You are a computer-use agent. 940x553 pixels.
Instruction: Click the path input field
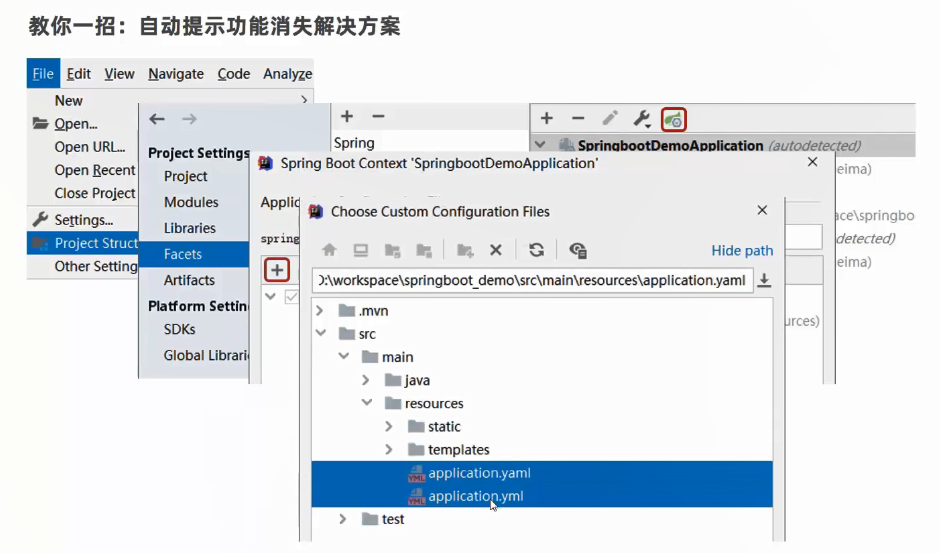coord(532,280)
